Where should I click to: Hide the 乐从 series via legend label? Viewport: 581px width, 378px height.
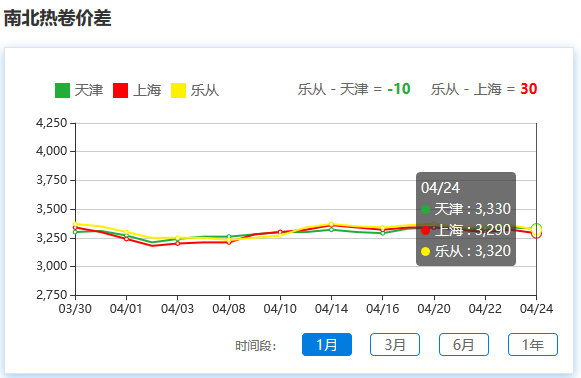pos(205,90)
